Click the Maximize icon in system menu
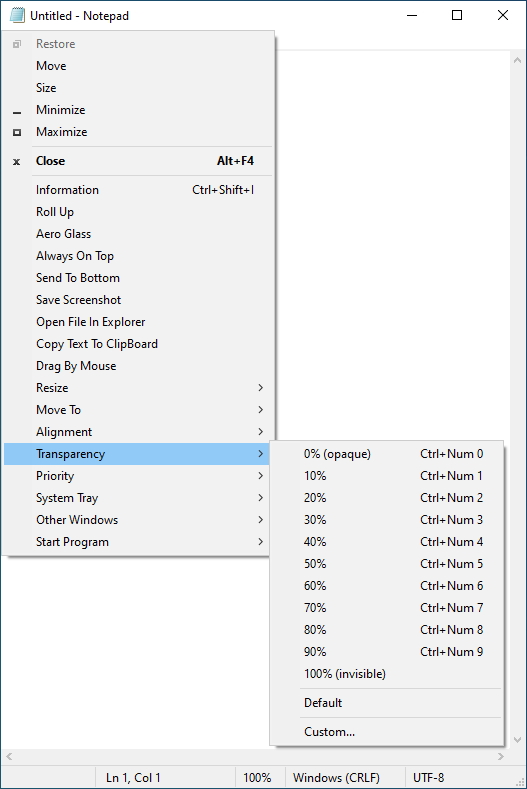This screenshot has width=527, height=789. [x=17, y=132]
